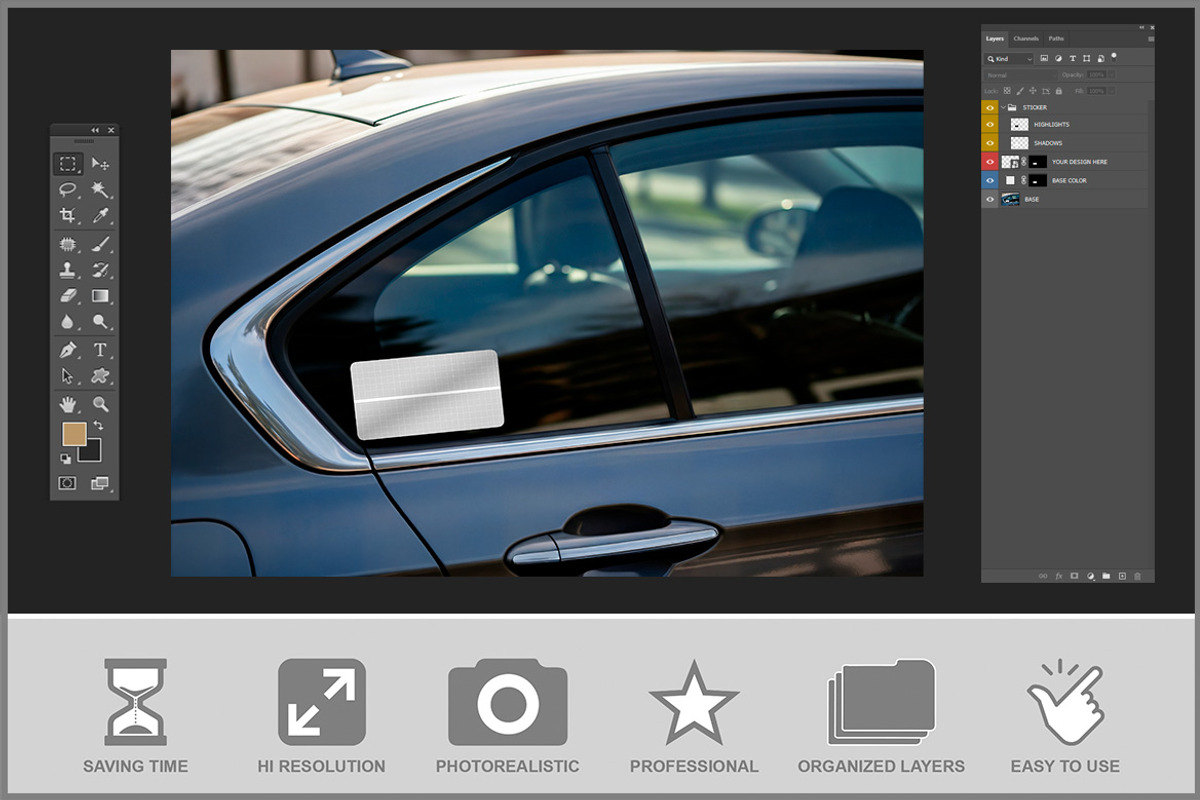Hide the BASE COLOR layer
The height and width of the screenshot is (800, 1200).
990,180
